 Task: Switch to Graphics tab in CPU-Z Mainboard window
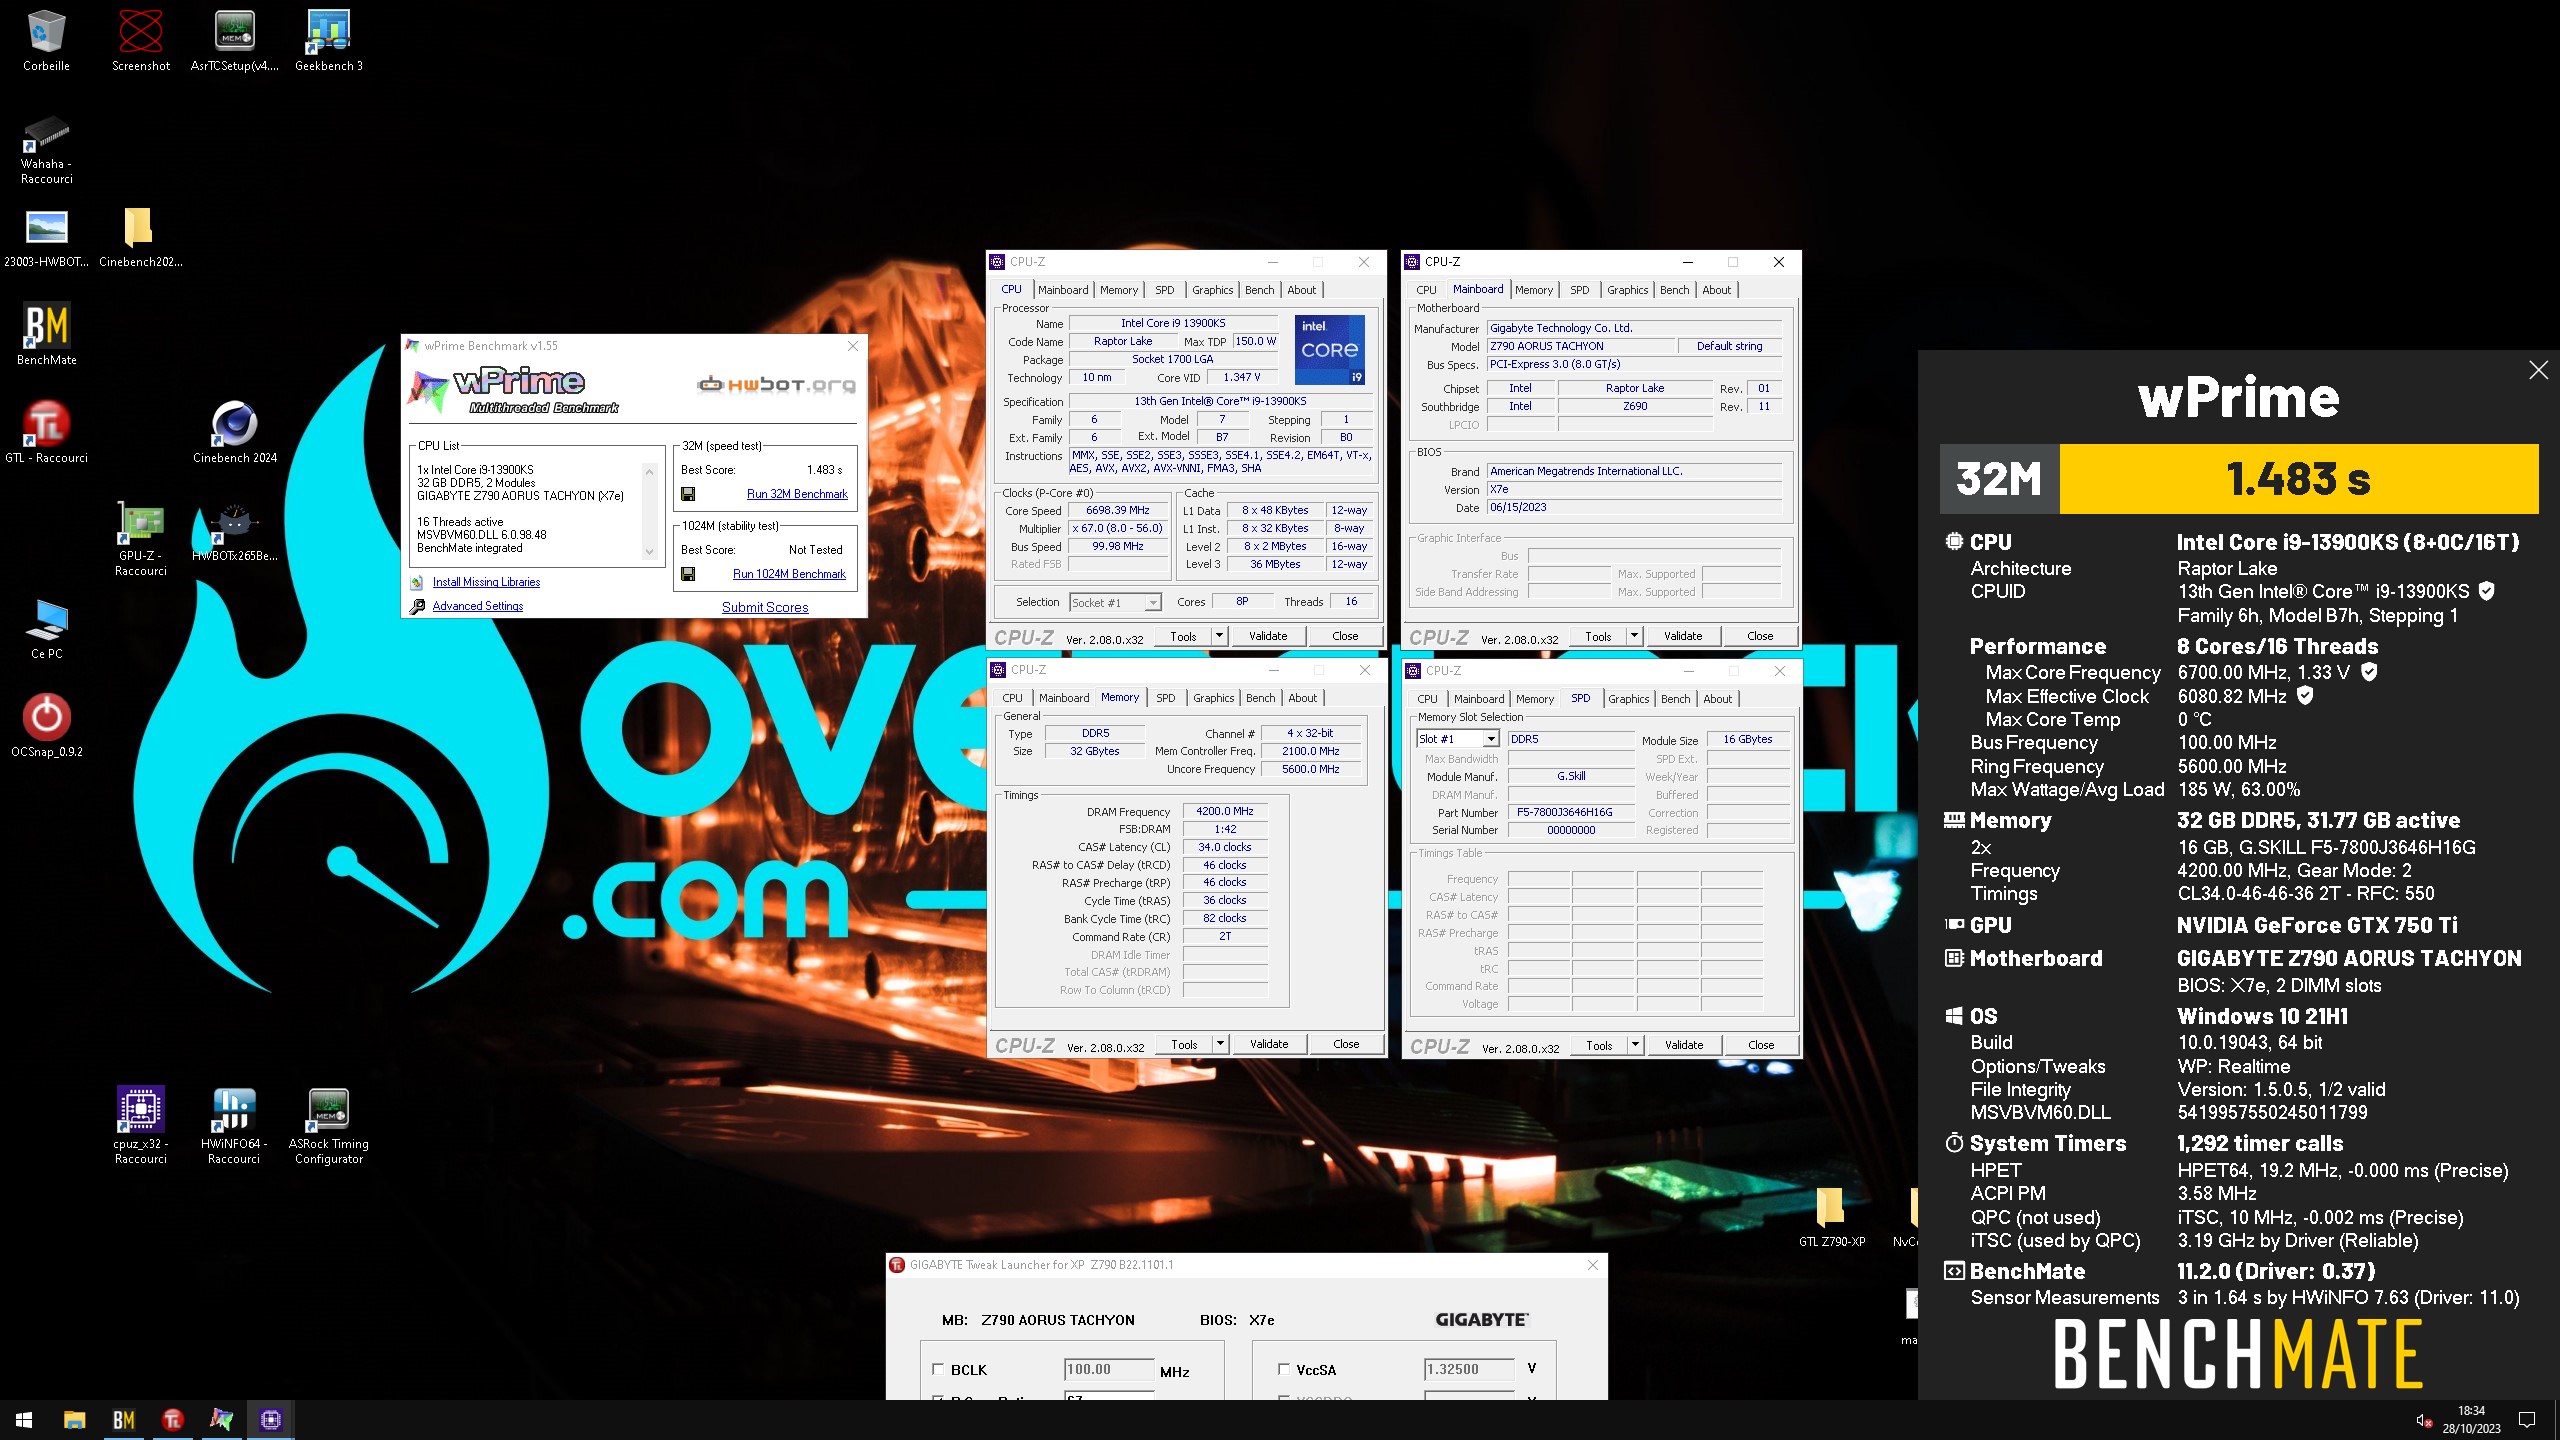[x=1627, y=290]
